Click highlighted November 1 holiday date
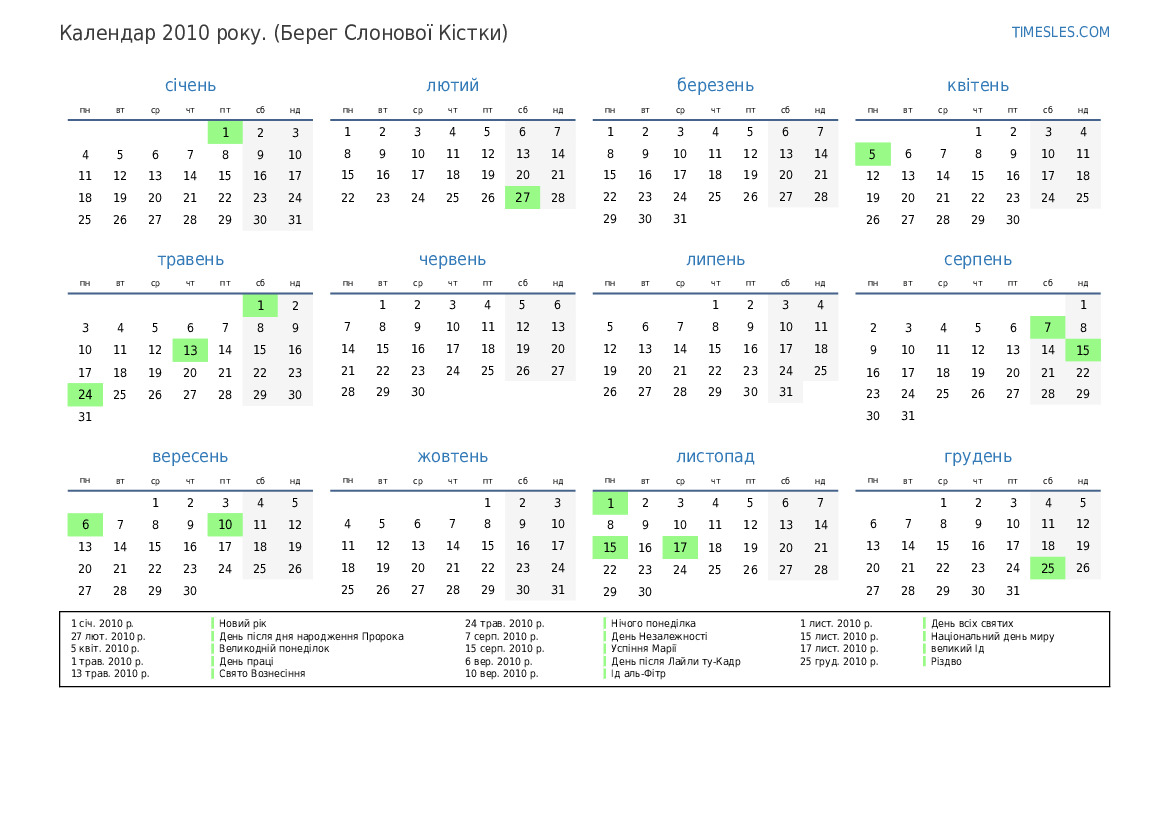Image resolution: width=1169 pixels, height=827 pixels. (610, 503)
